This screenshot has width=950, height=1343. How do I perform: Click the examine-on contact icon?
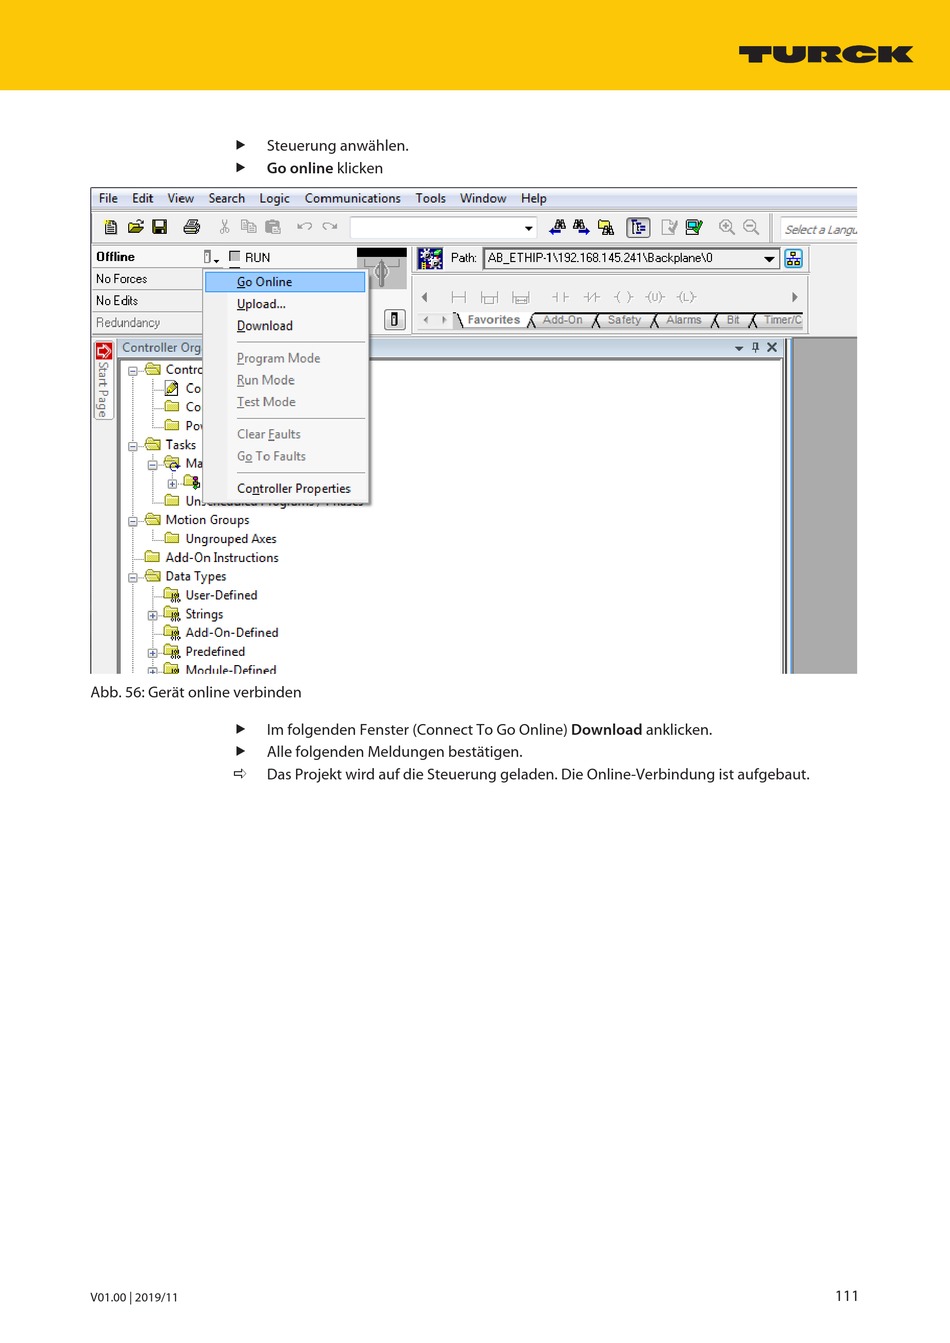(561, 297)
